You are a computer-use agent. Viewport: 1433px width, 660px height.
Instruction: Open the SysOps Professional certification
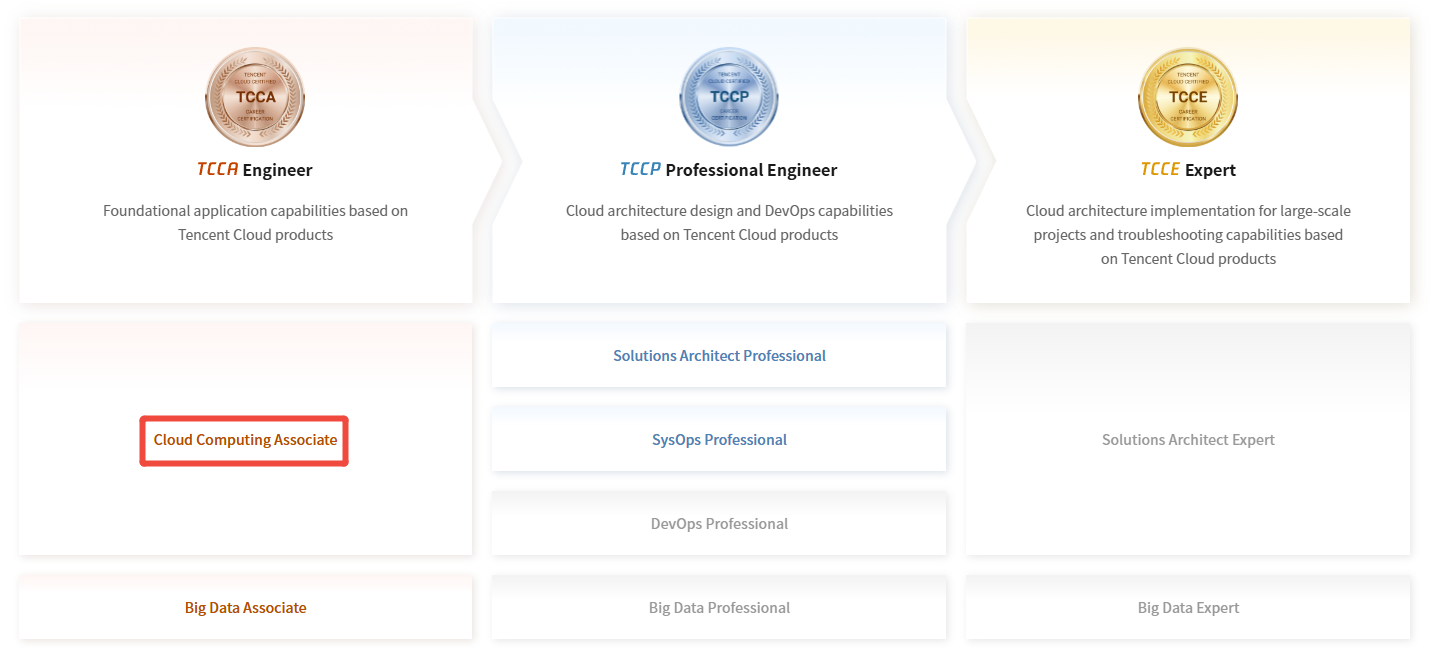tap(719, 440)
